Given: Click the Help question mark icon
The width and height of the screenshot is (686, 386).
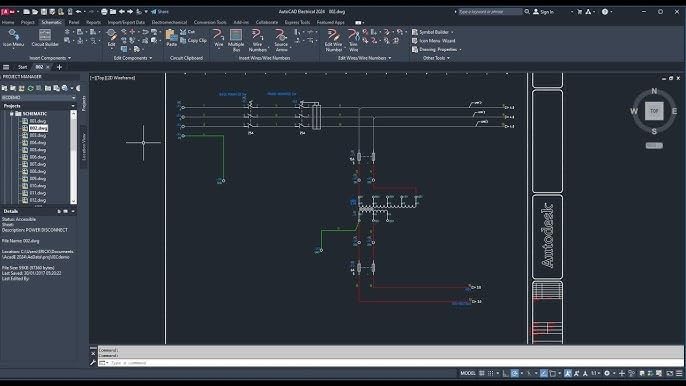Looking at the screenshot, I should click(x=605, y=12).
